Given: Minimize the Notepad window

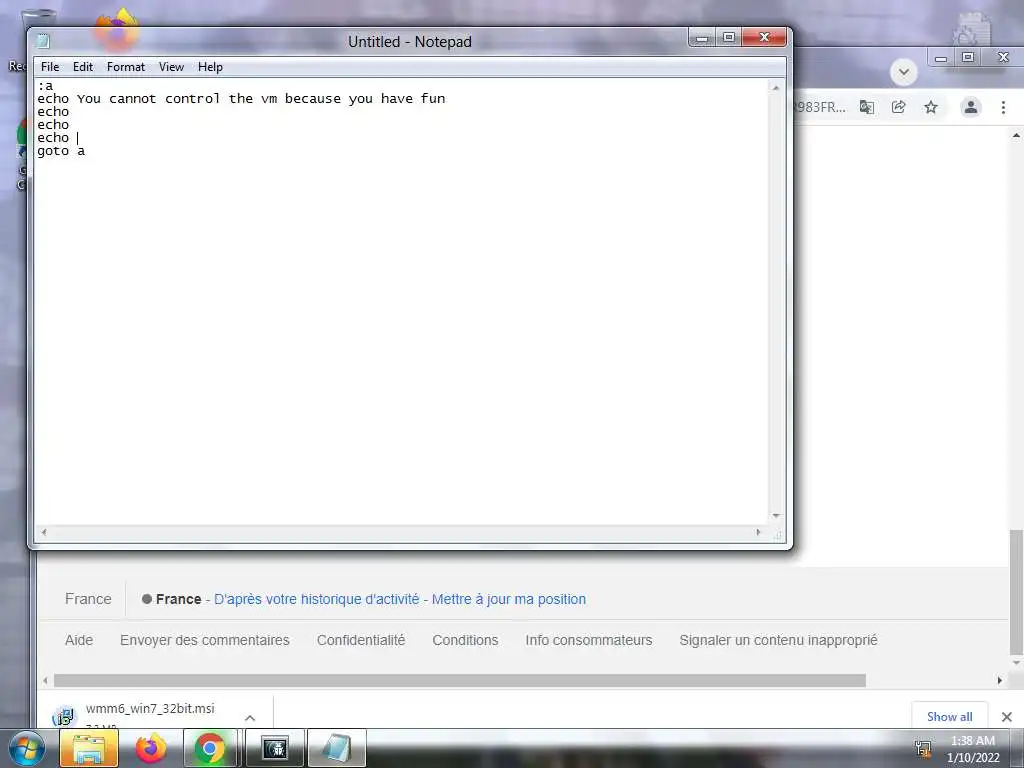Looking at the screenshot, I should tap(702, 38).
